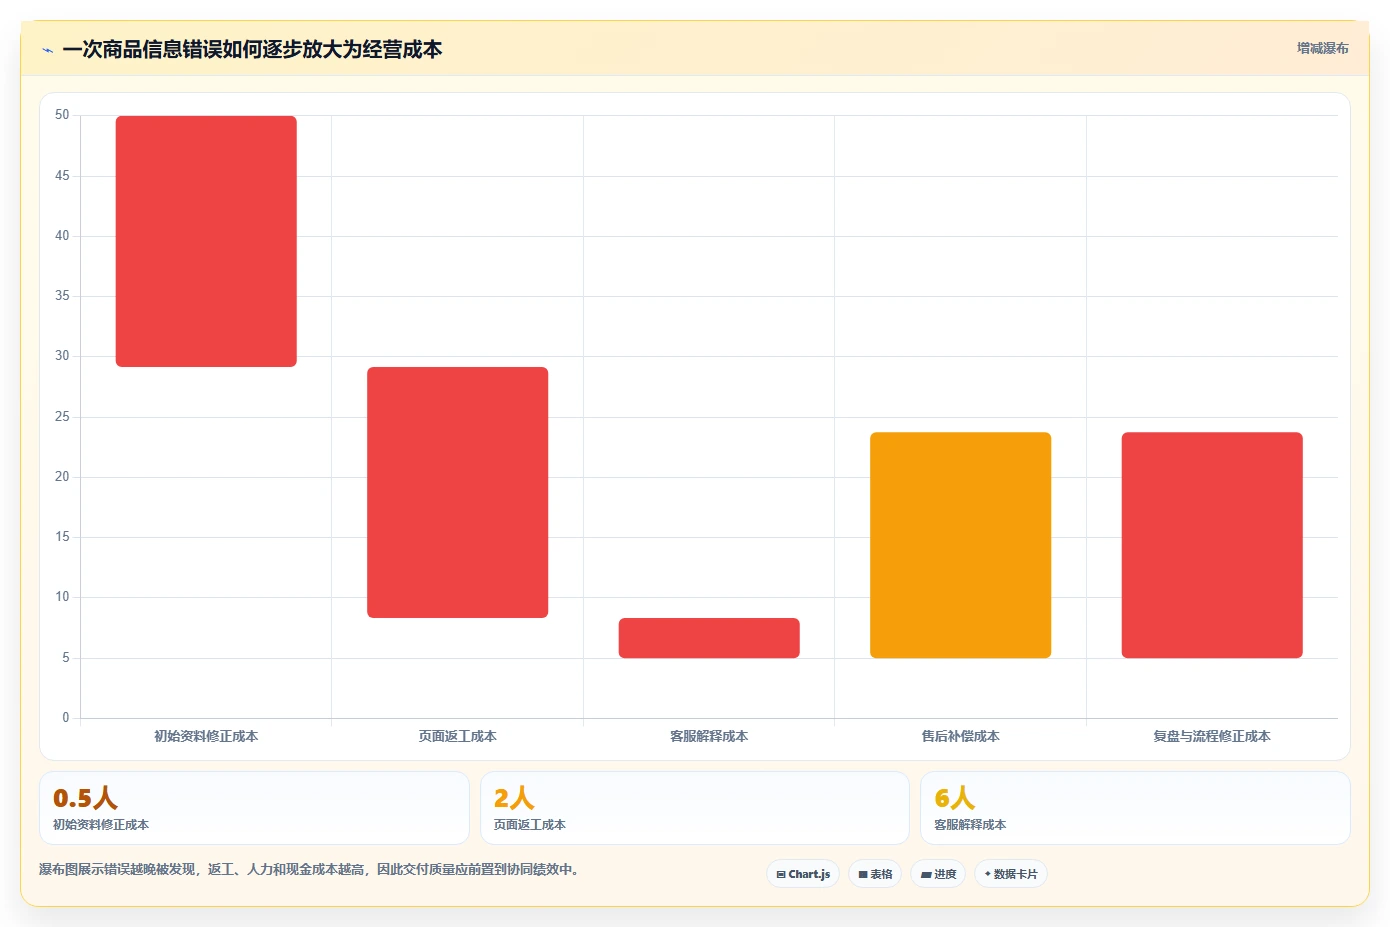Open the 2人 页面返工成本 card
Viewport: 1390px width, 927px height.
click(x=695, y=808)
